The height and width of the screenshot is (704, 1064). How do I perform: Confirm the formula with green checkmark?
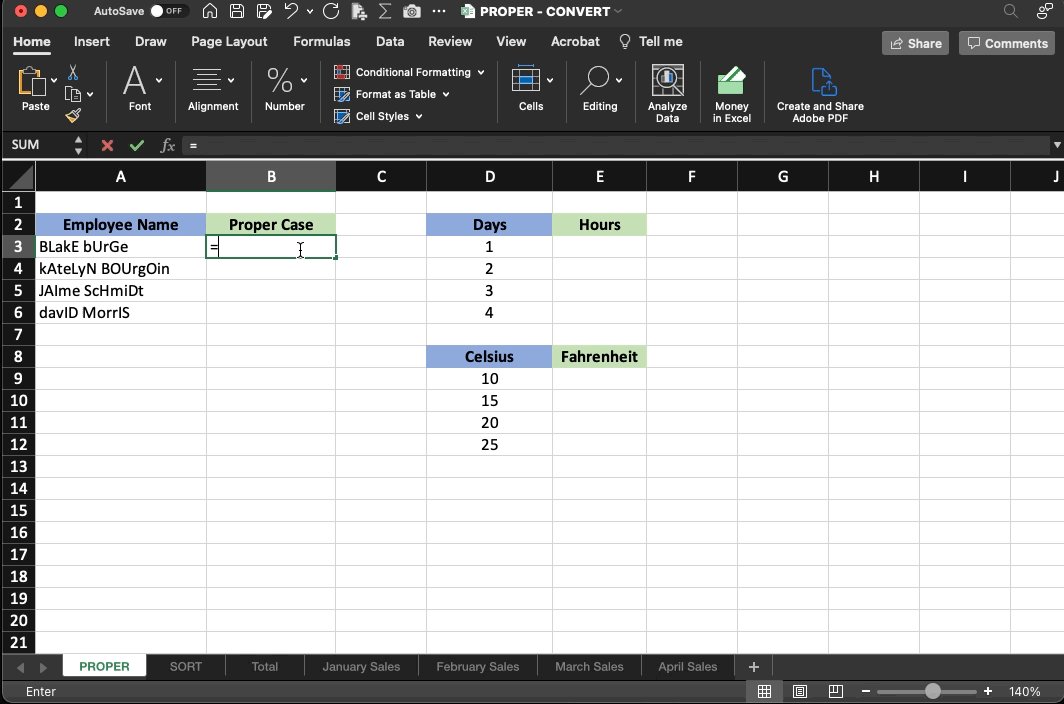(136, 145)
